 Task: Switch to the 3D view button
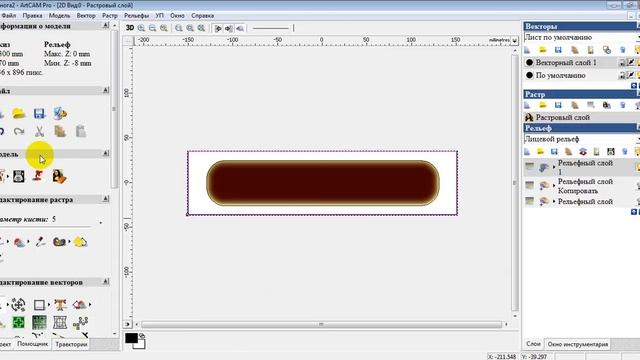tap(130, 28)
